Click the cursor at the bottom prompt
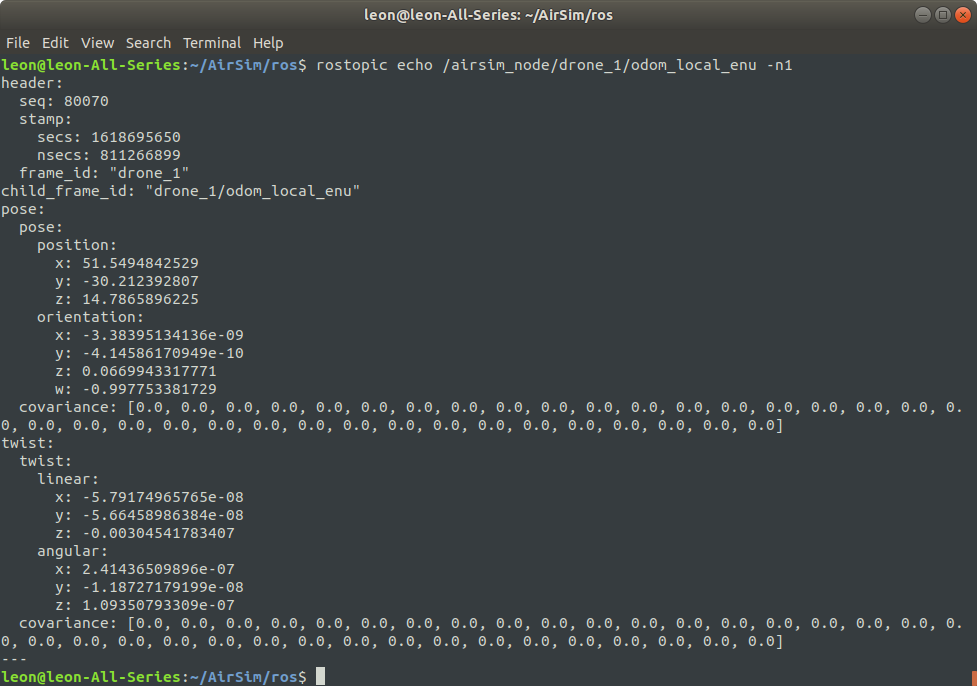 [320, 677]
